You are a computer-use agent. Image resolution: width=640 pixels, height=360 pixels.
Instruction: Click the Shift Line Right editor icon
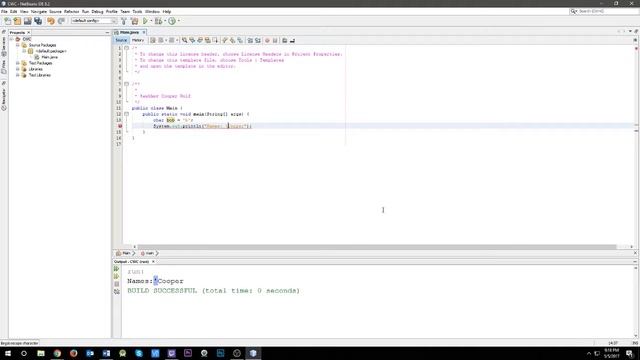tap(258, 40)
